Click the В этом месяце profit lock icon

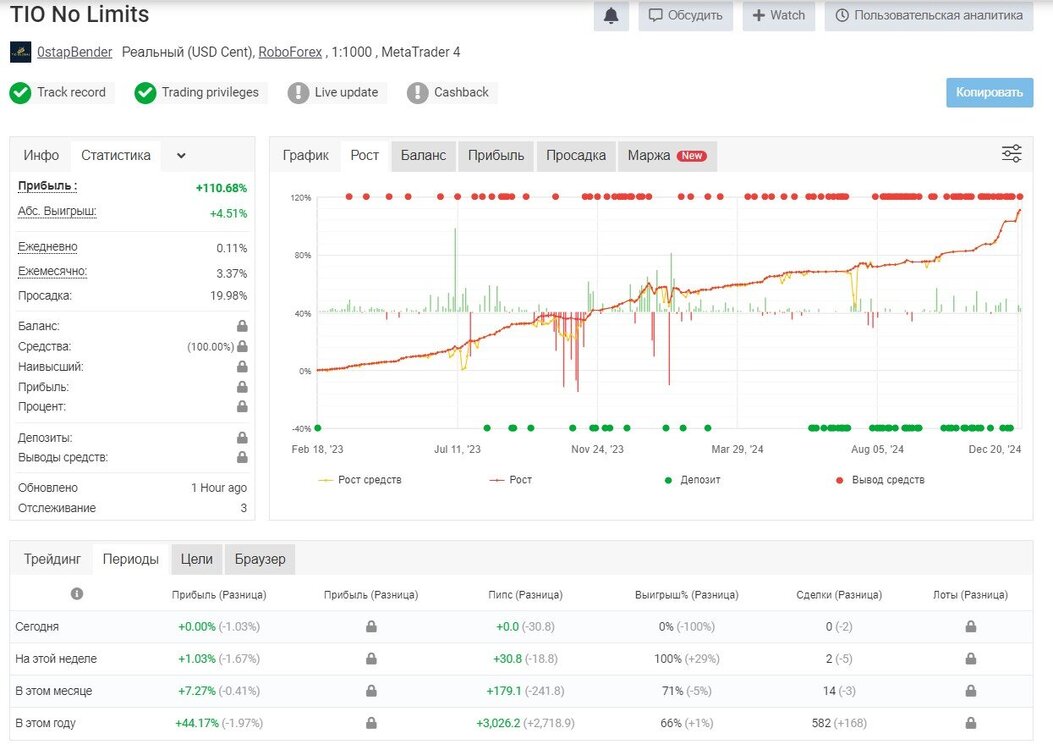pos(371,691)
